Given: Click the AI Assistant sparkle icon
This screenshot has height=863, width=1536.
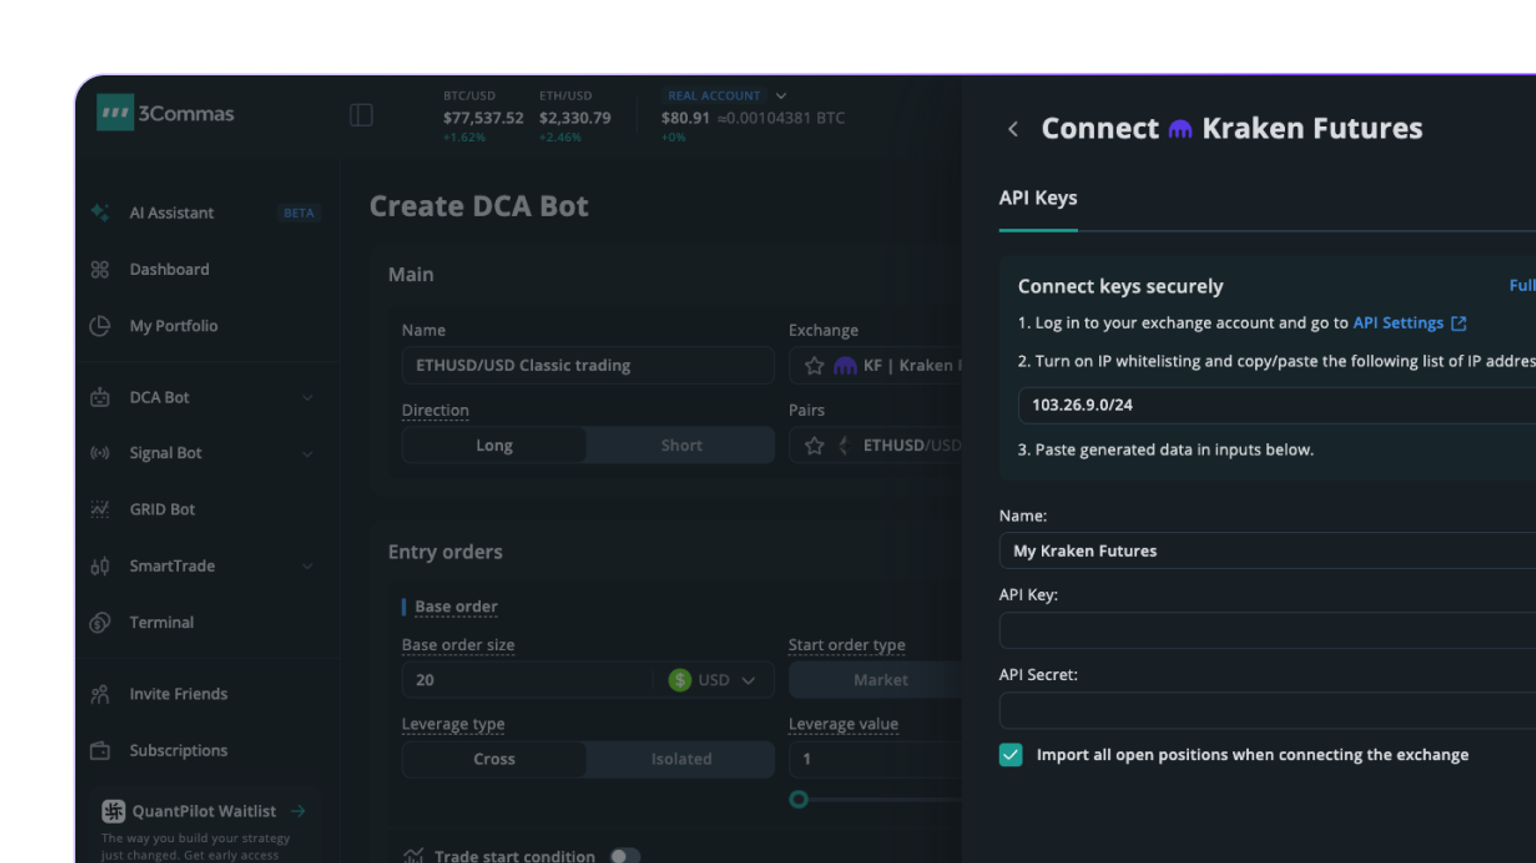Looking at the screenshot, I should pyautogui.click(x=100, y=212).
